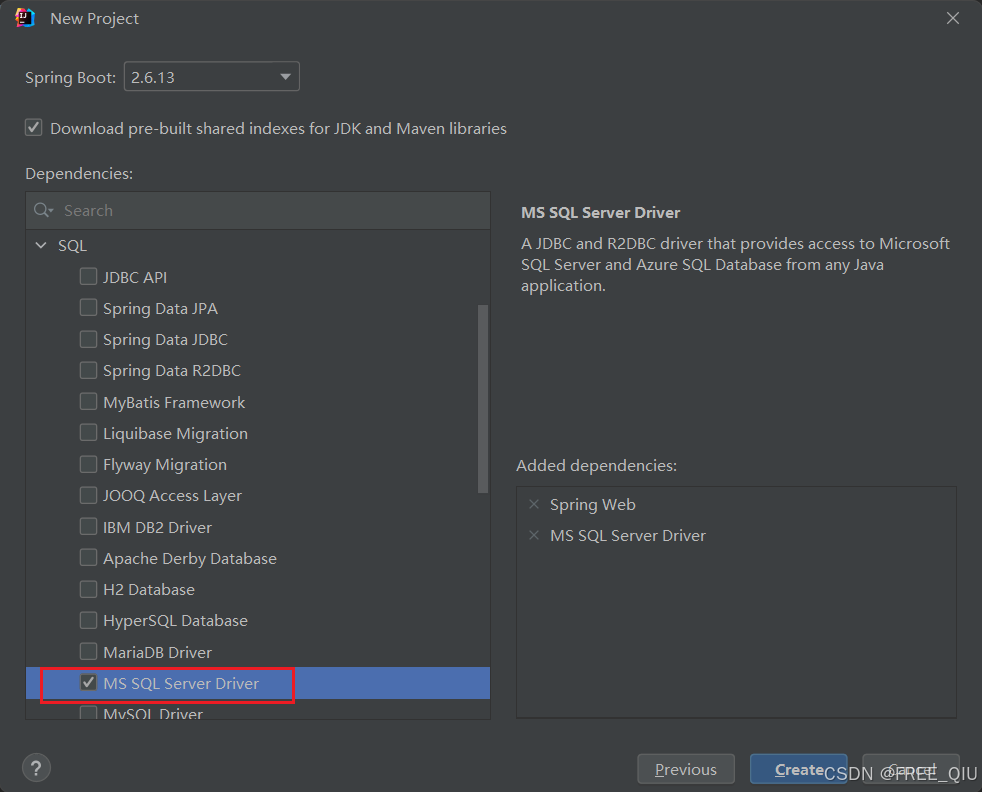982x792 pixels.
Task: Click the MS SQL Server Driver description heading
Action: pyautogui.click(x=601, y=213)
